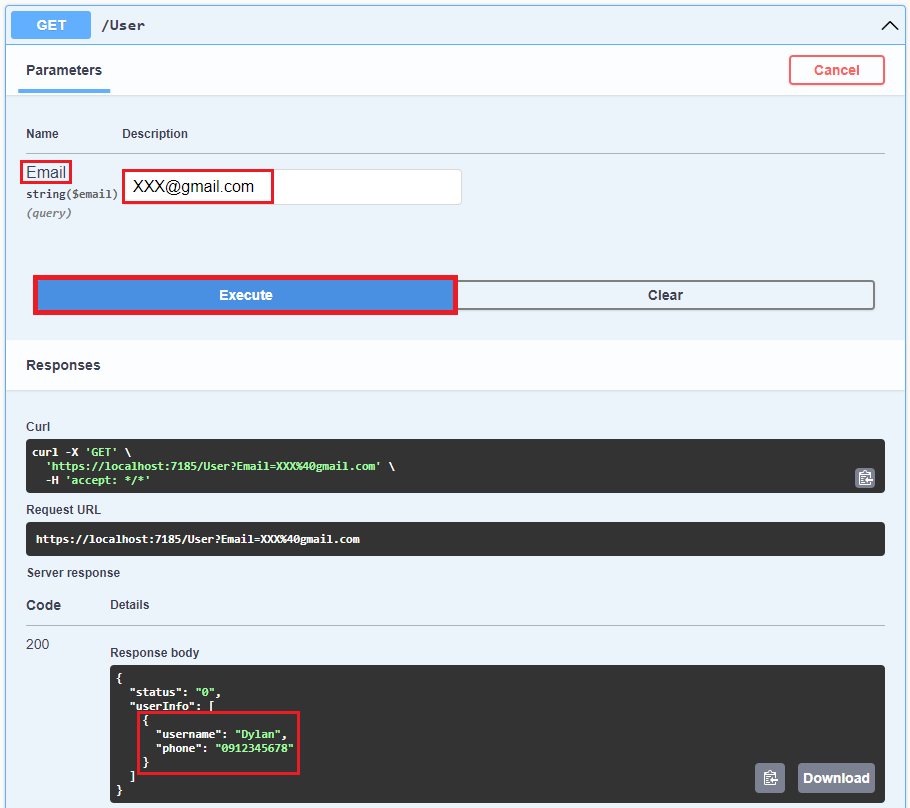
Task: Click the string($email) type label
Action: coord(72,194)
